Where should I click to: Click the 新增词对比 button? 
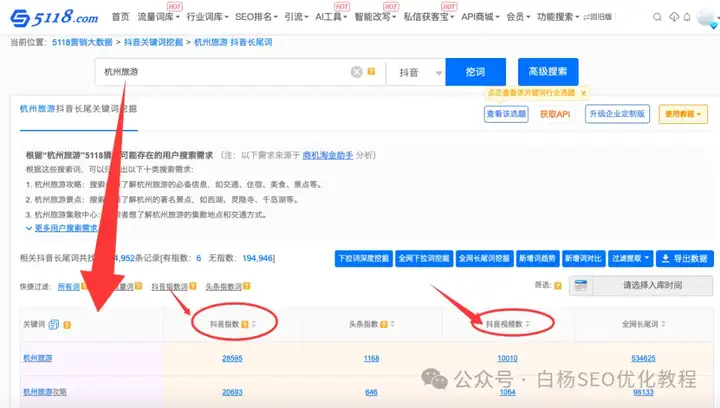583,258
